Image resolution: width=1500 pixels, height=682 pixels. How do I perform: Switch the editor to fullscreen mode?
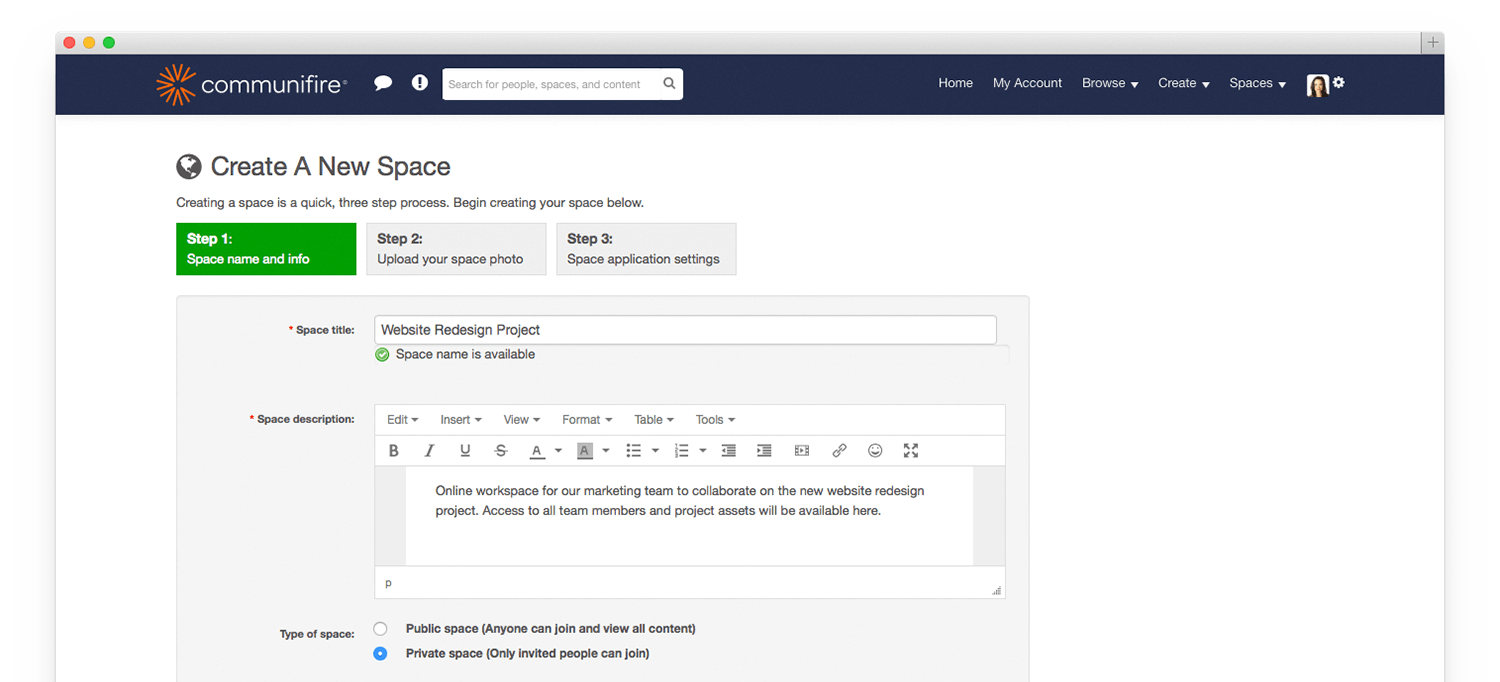[x=910, y=450]
